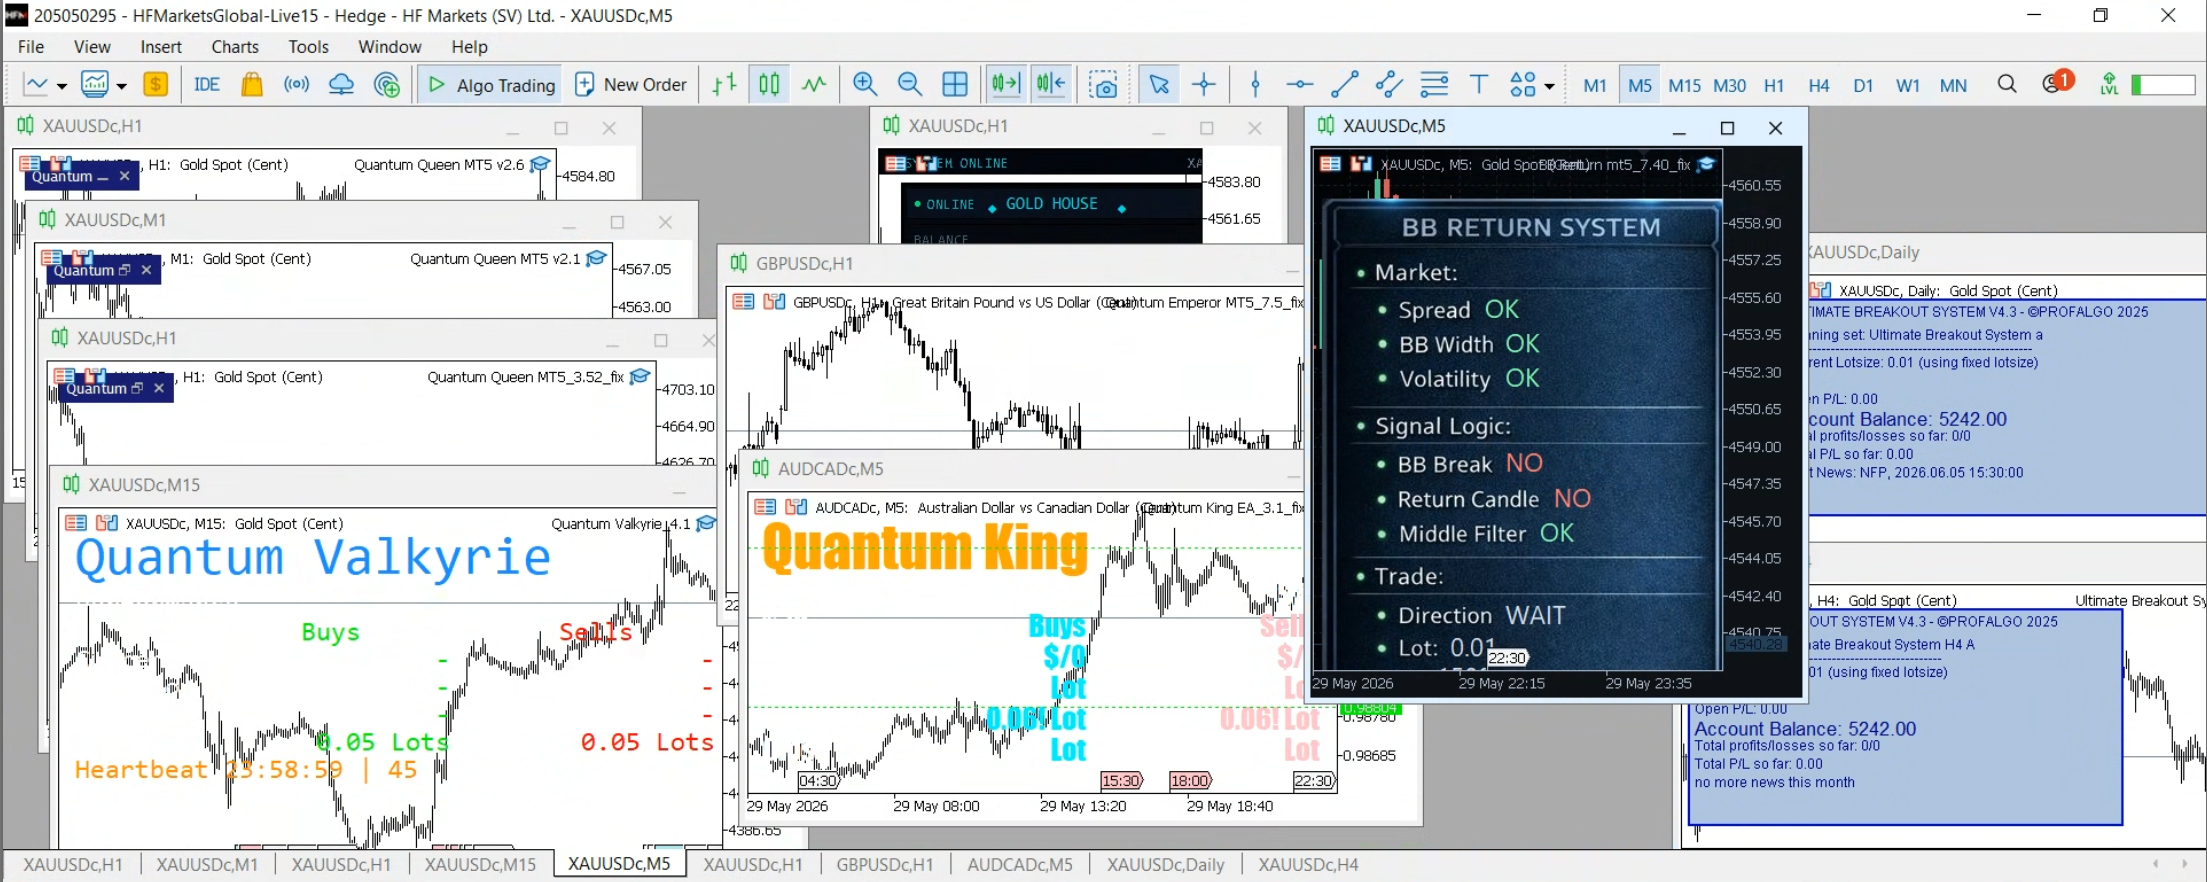This screenshot has height=882, width=2207.
Task: Insert Fibonacci retracement tool
Action: [x=1434, y=85]
